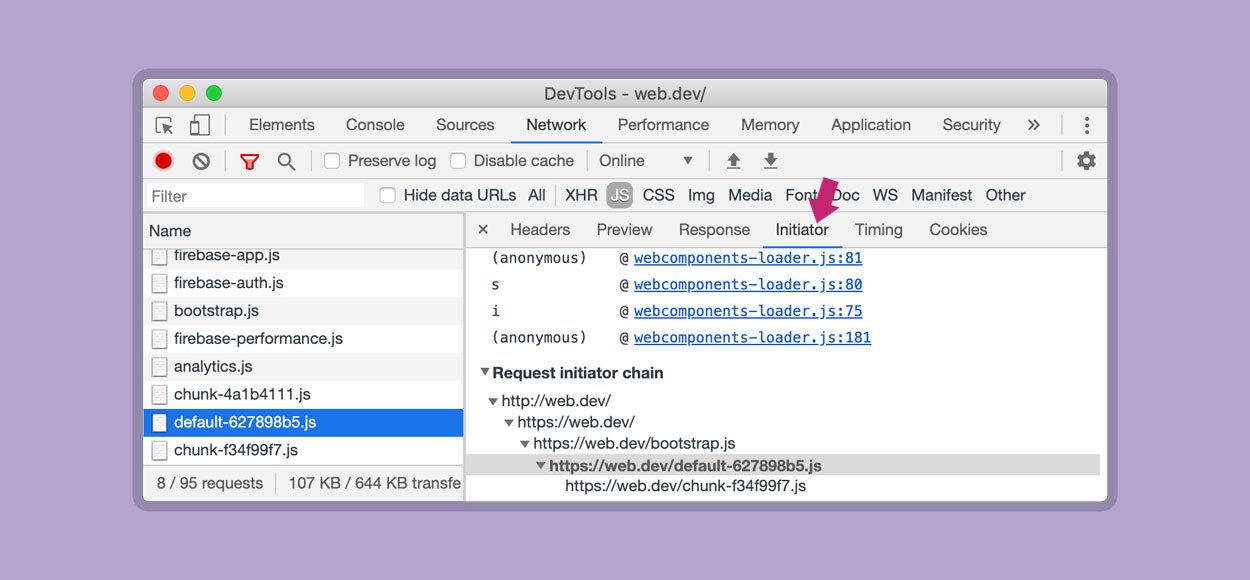This screenshot has height=580, width=1250.
Task: Collapse the https://web.dev/bootstrap.js tree node
Action: 525,444
